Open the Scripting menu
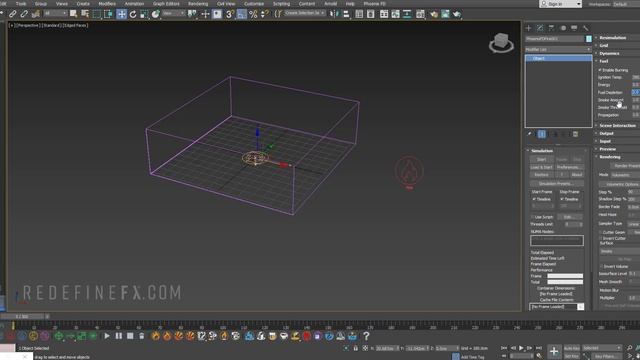The height and width of the screenshot is (360, 640). [281, 4]
